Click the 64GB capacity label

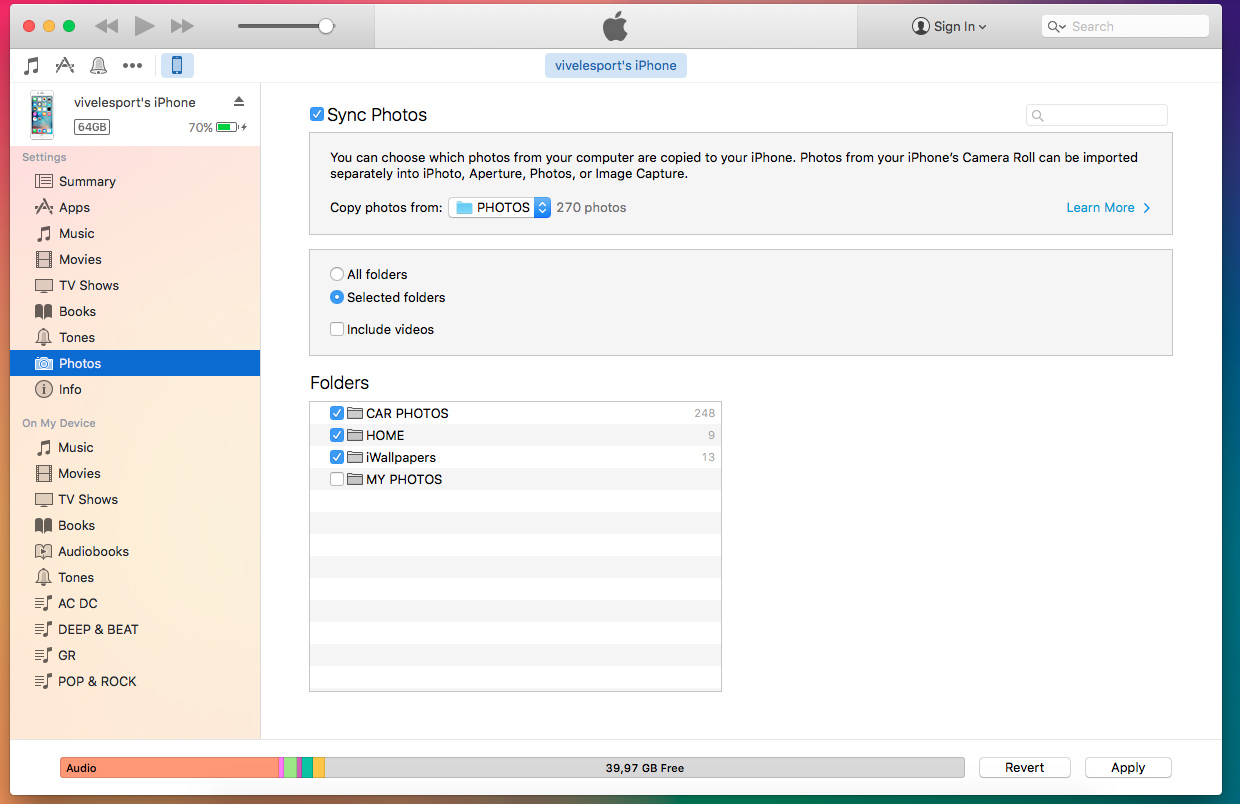[x=92, y=127]
